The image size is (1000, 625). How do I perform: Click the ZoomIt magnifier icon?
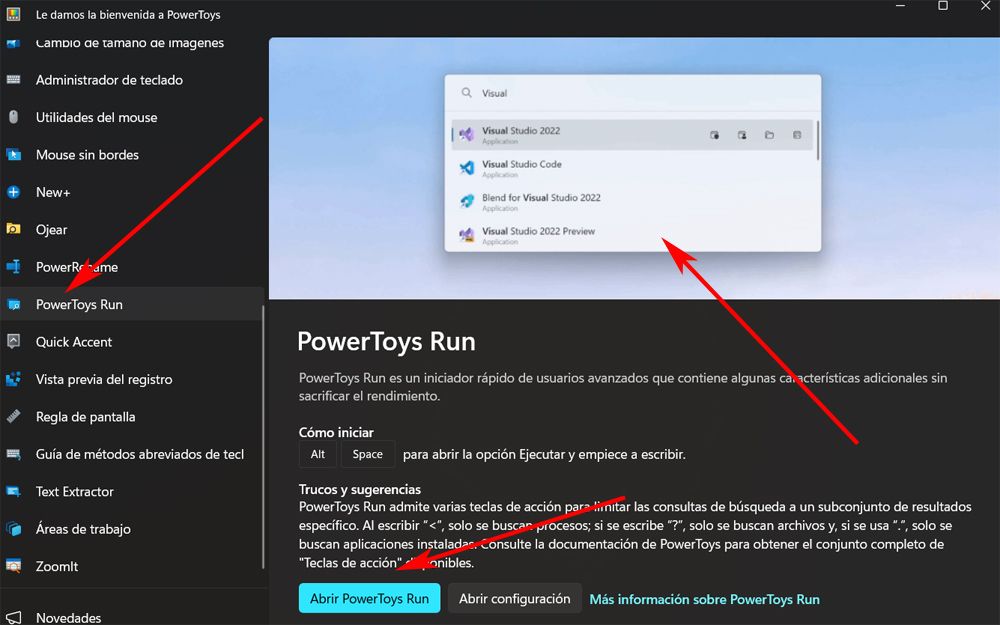tap(14, 566)
